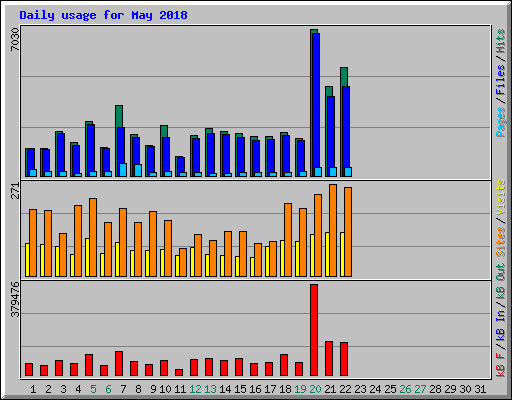Click the orange "Sites" legend label
This screenshot has width=512, height=400.
500,242
